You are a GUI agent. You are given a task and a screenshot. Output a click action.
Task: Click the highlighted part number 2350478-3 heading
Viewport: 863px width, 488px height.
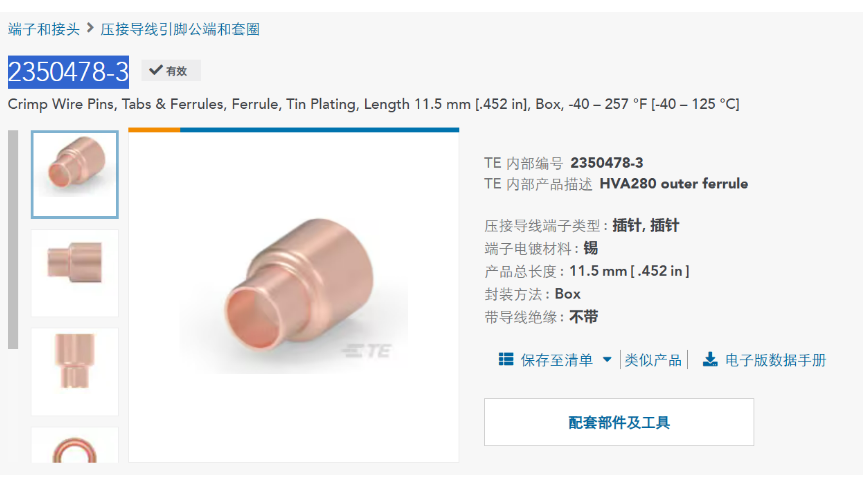(x=68, y=72)
